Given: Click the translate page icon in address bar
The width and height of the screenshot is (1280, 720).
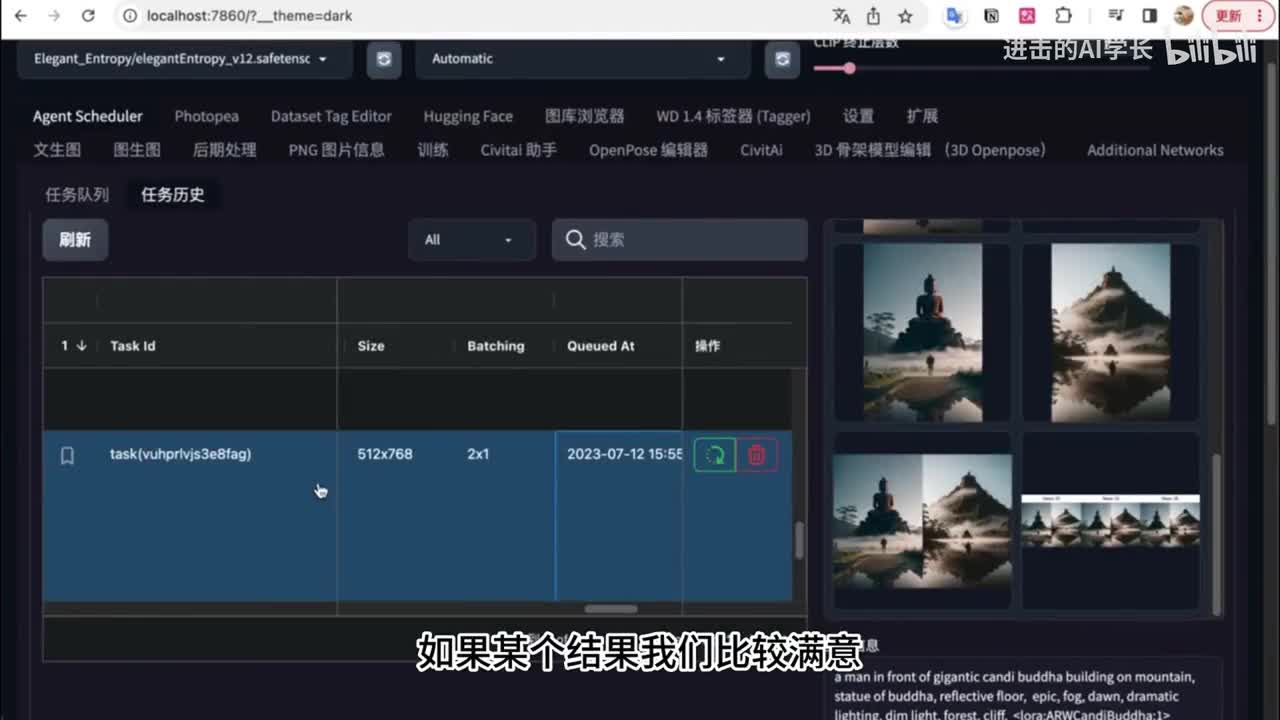Looking at the screenshot, I should click(841, 16).
